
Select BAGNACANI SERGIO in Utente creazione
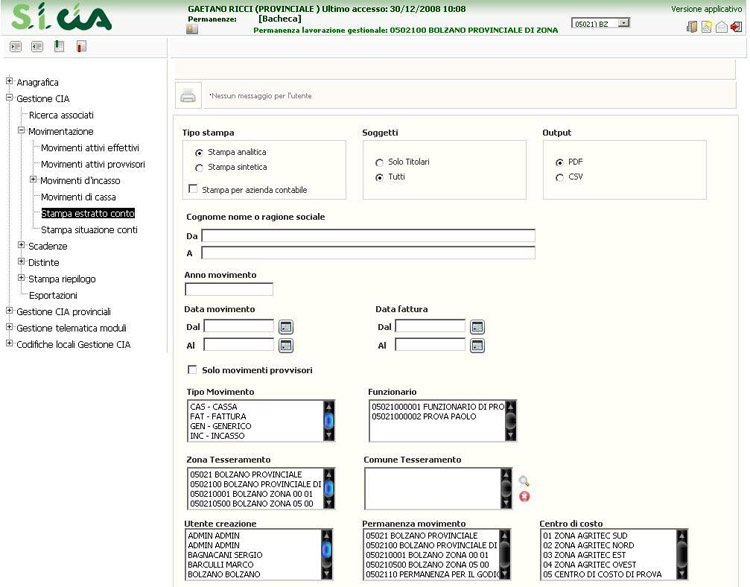click(x=225, y=555)
